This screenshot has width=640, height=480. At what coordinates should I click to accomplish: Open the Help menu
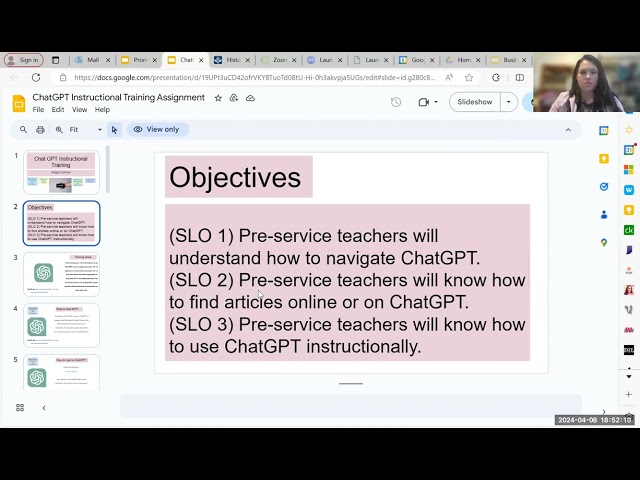coord(102,109)
